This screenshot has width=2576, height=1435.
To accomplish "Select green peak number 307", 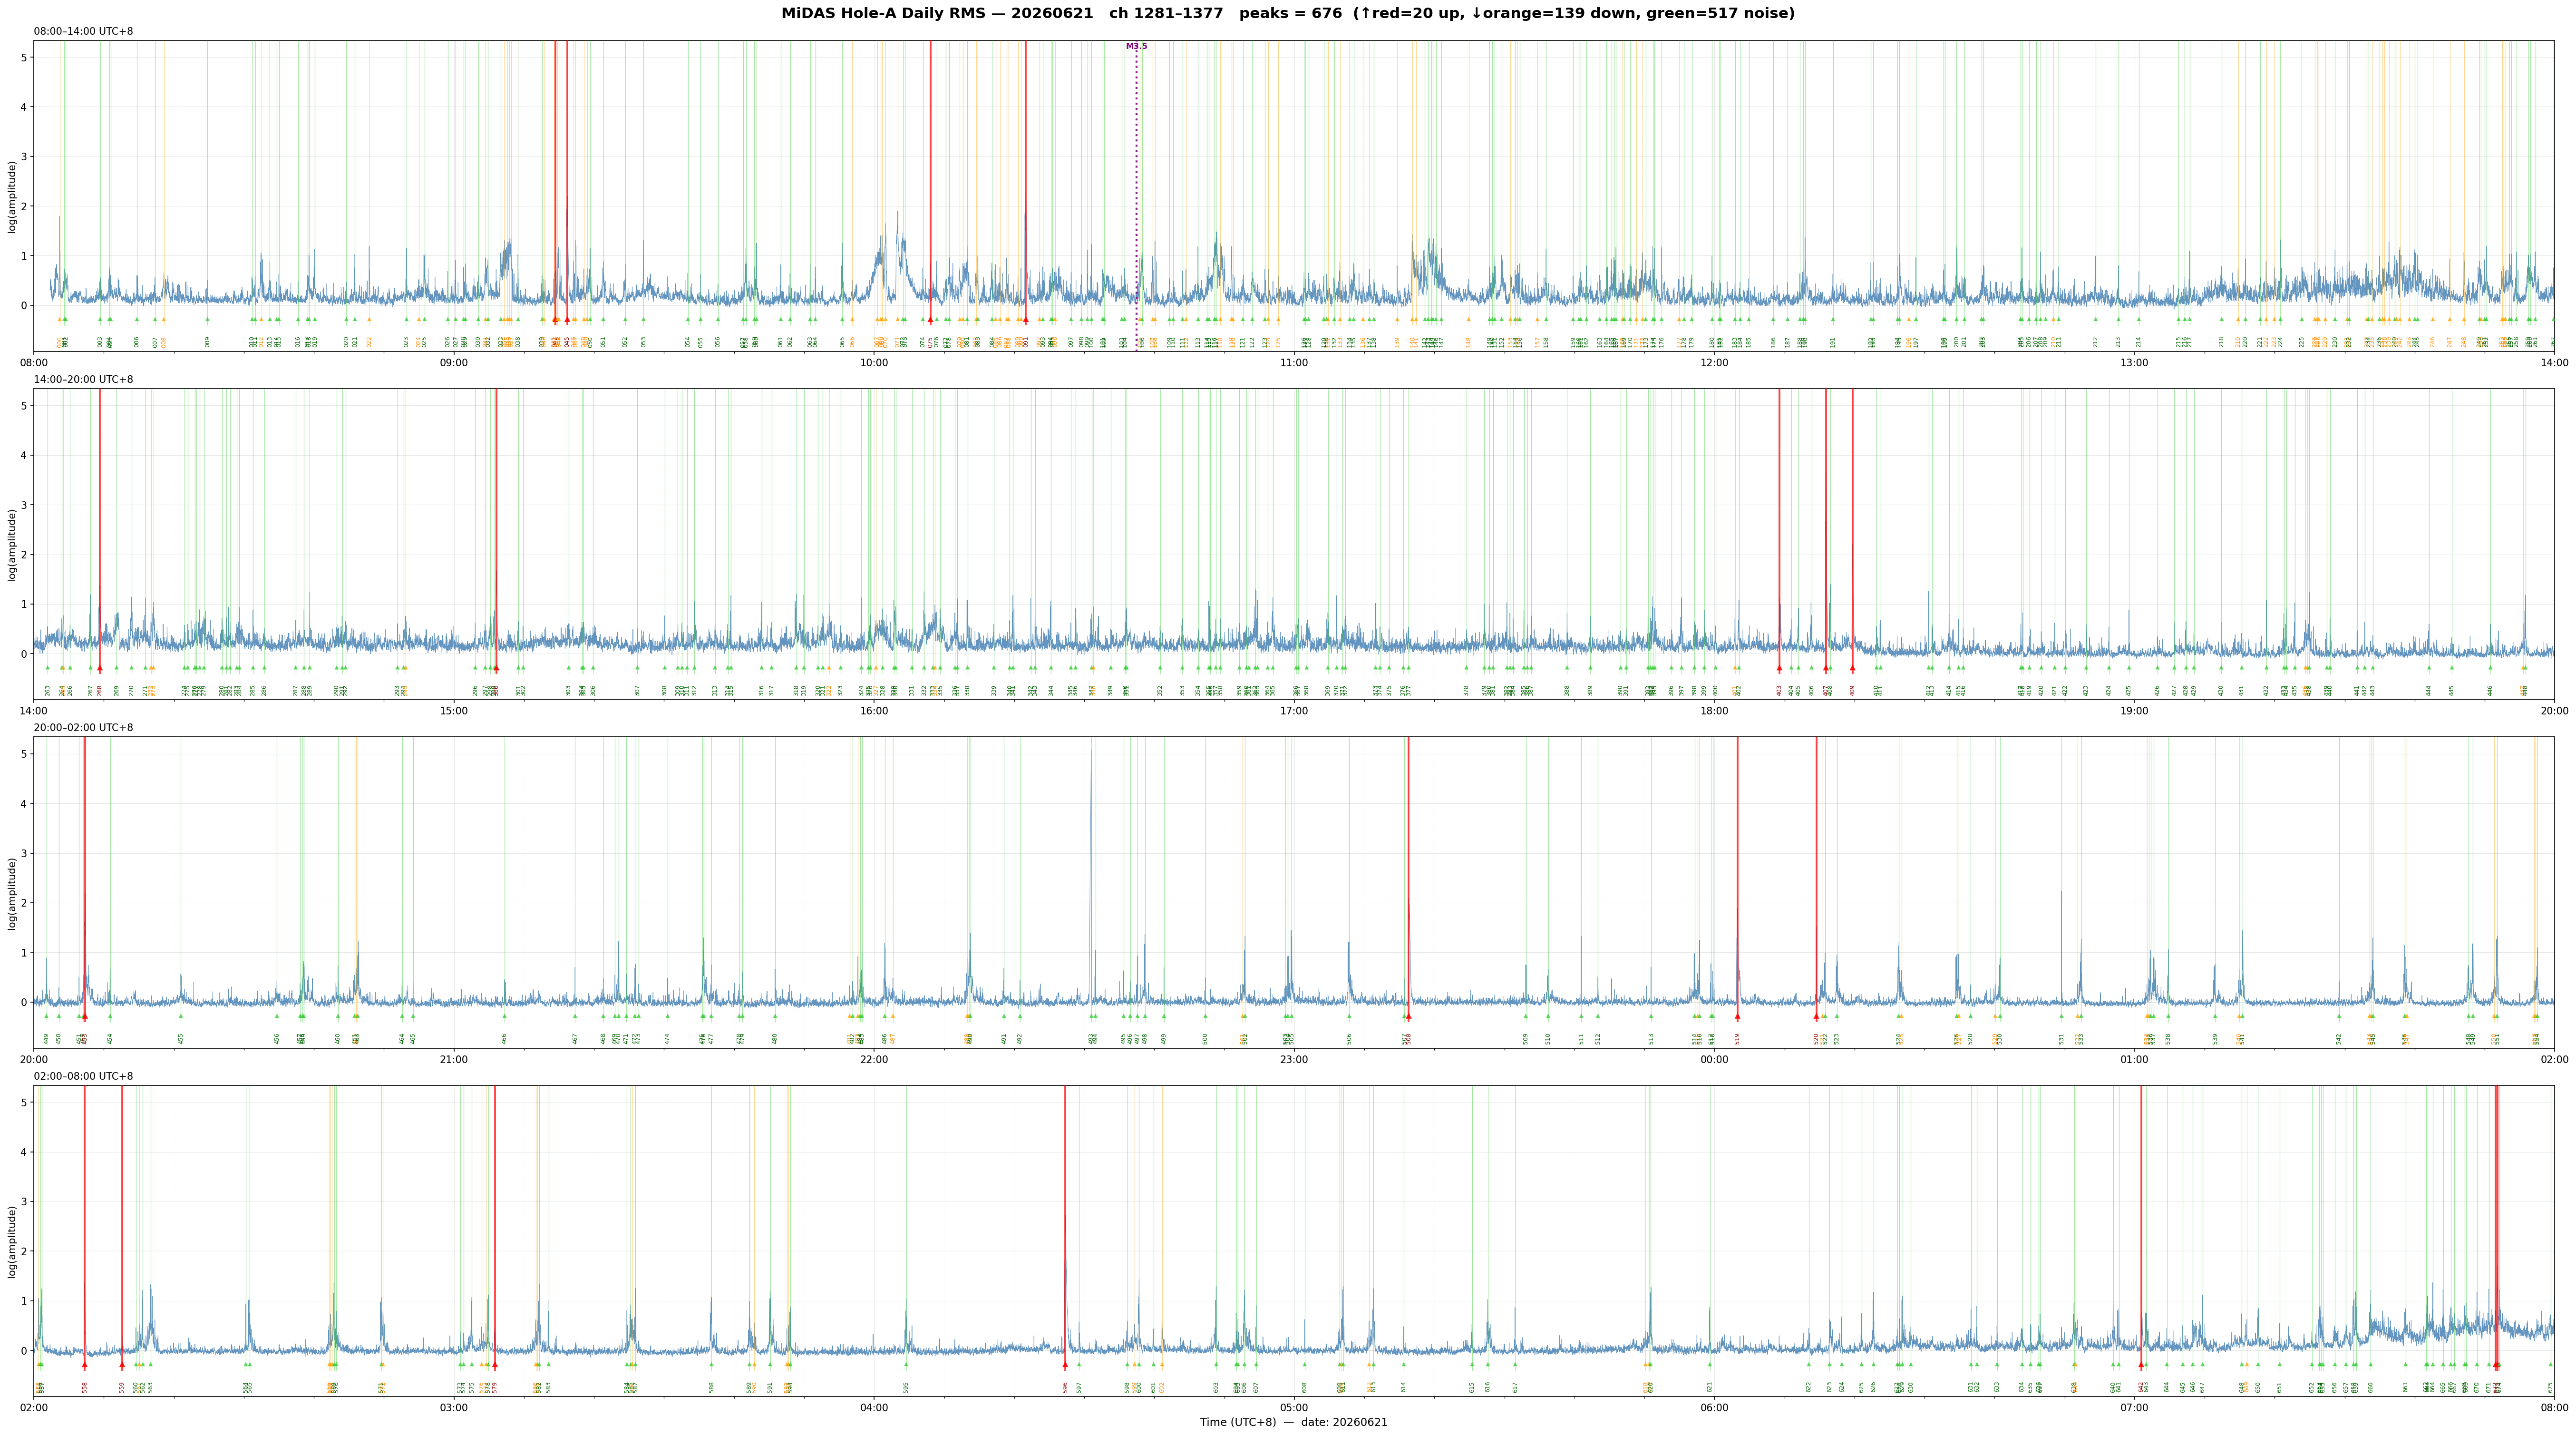I will [x=637, y=690].
